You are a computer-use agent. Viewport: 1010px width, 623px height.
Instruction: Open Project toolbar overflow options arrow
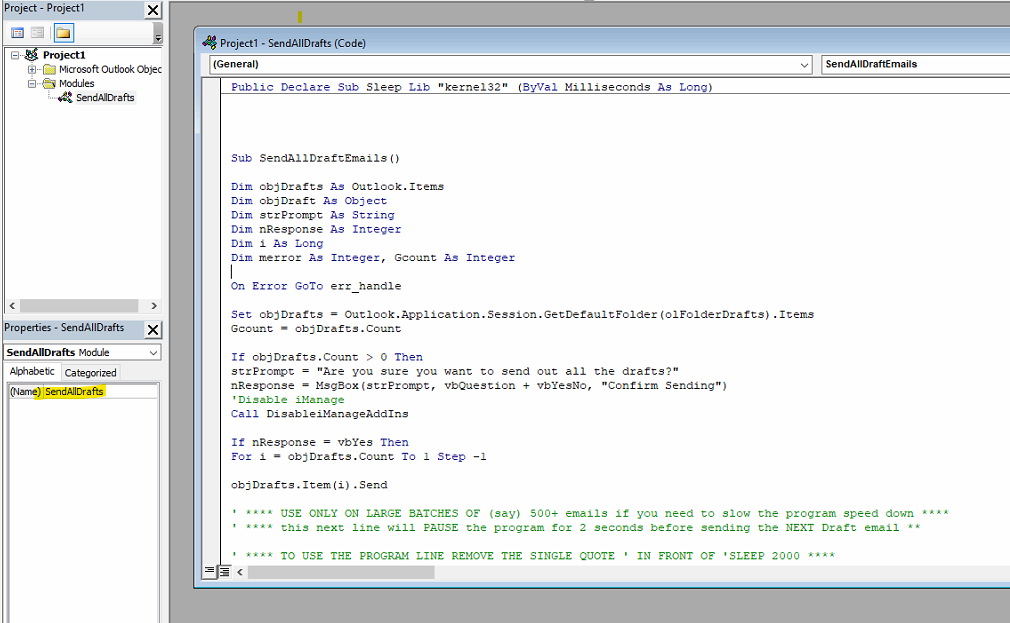pyautogui.click(x=157, y=35)
